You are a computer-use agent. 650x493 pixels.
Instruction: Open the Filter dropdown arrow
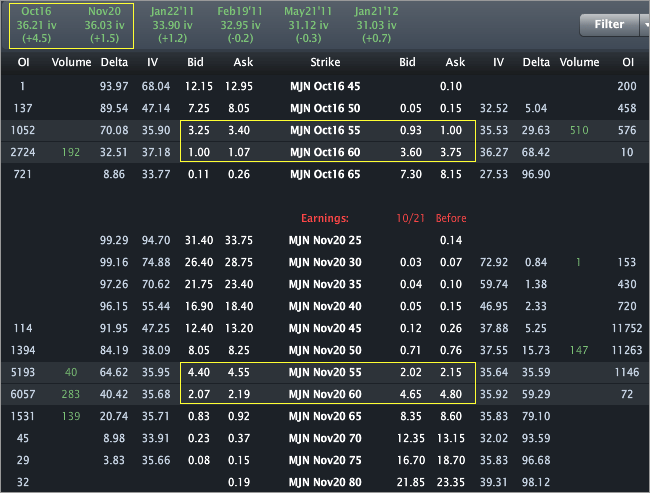click(x=645, y=24)
